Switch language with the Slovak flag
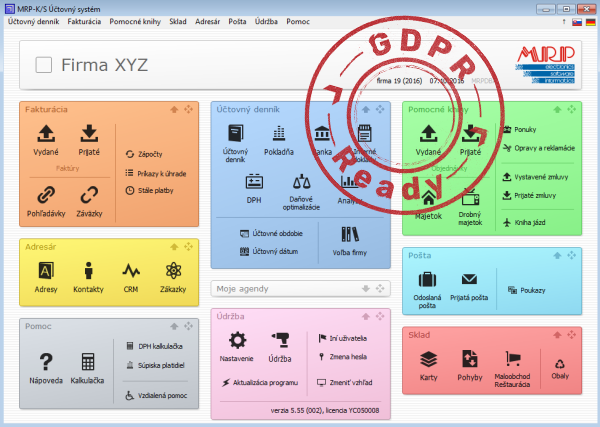Screen dimensions: 600x427 (577, 21)
